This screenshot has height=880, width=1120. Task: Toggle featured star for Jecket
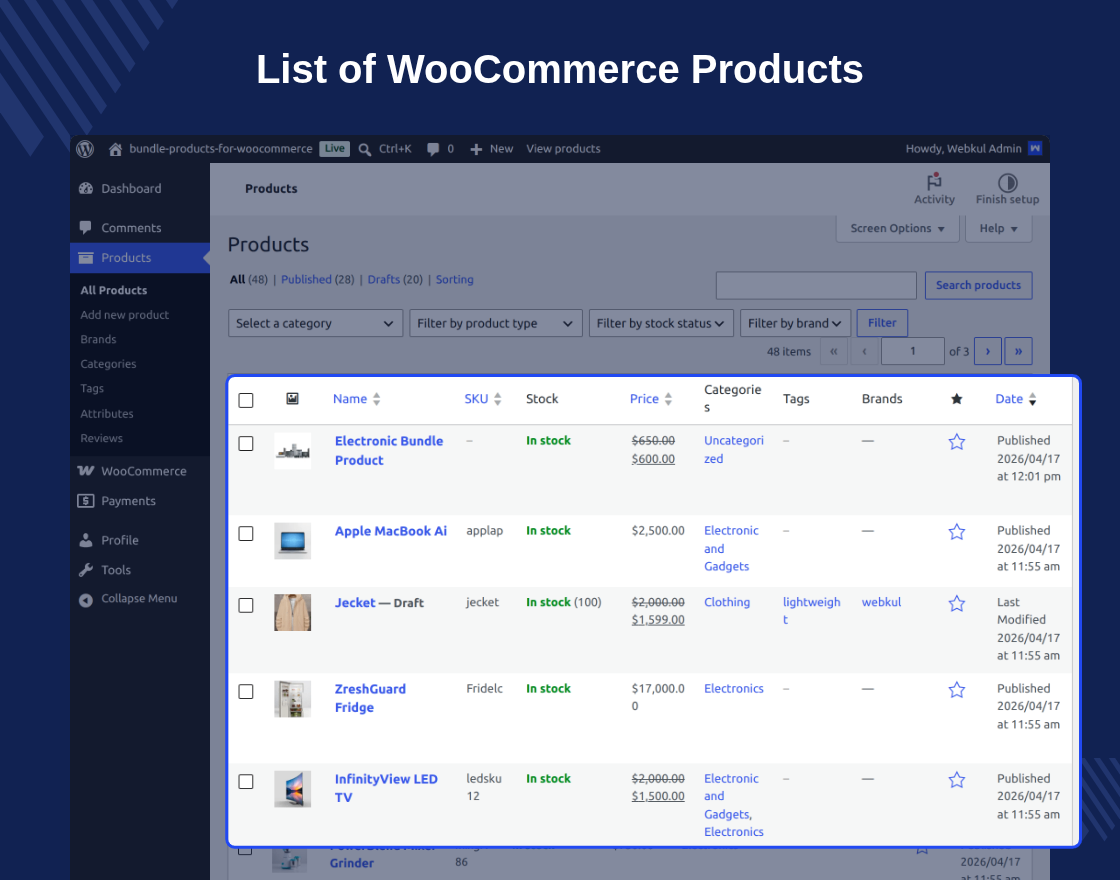[x=956, y=604]
